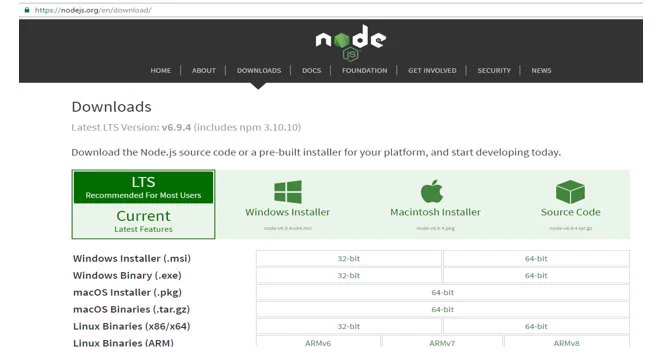
Task: Click the 'Linux Binaries (x86/x64)' row label
Action: tap(132, 326)
